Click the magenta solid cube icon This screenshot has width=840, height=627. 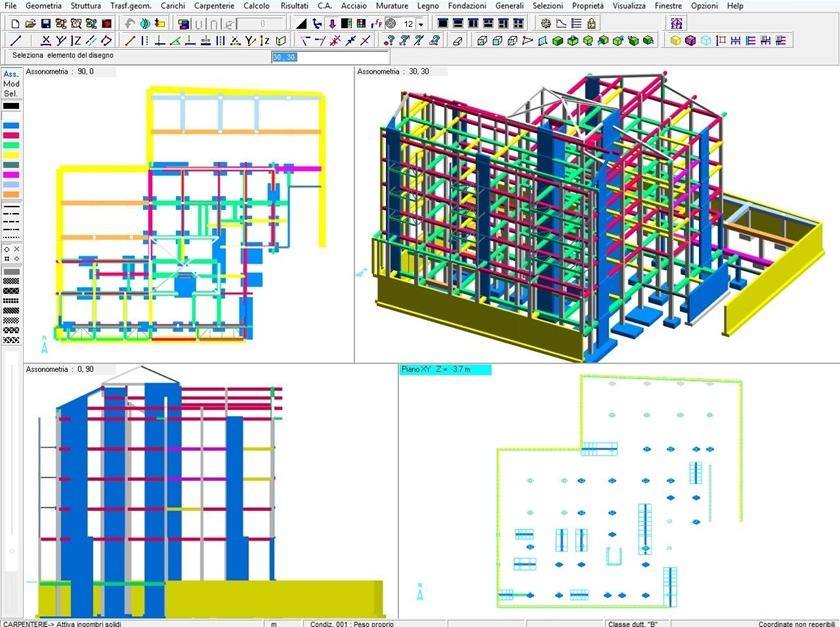pyautogui.click(x=691, y=41)
